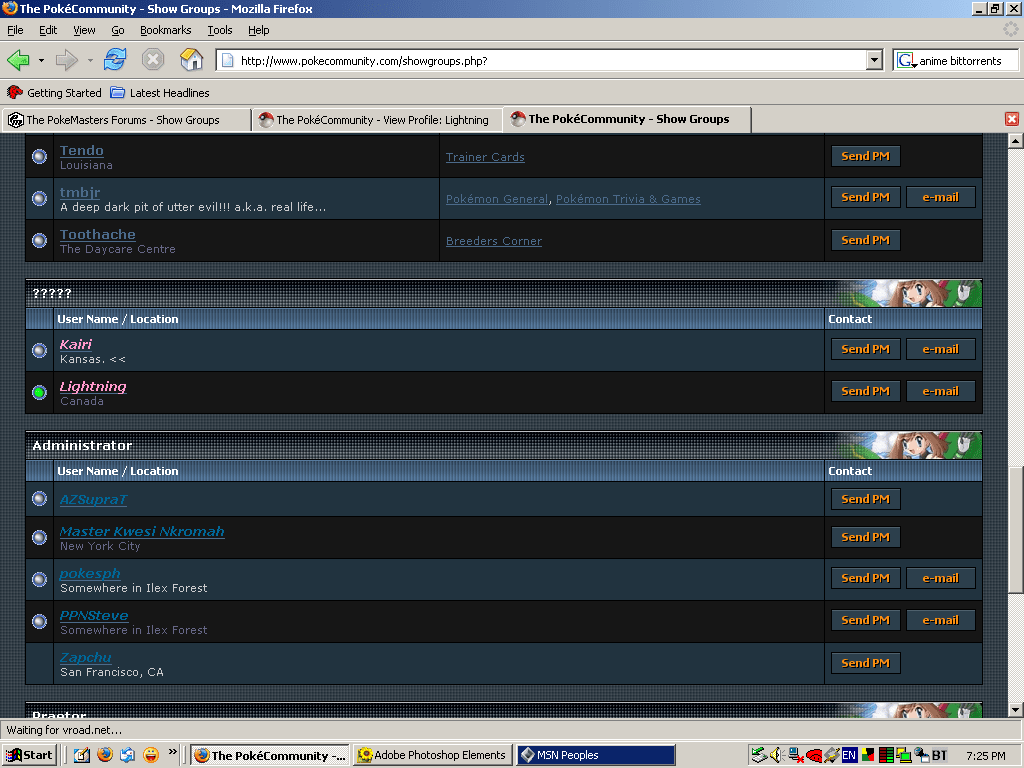Open the address bar URL dropdown
The image size is (1024, 768).
tap(874, 61)
